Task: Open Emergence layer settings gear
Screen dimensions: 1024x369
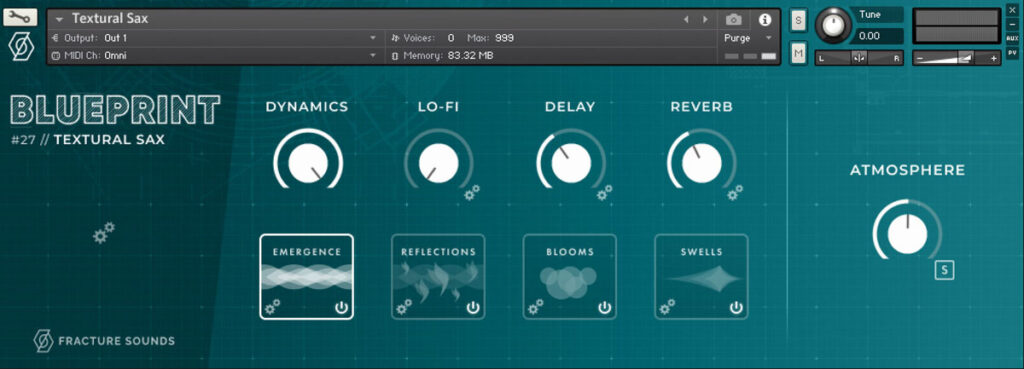Action: (272, 307)
